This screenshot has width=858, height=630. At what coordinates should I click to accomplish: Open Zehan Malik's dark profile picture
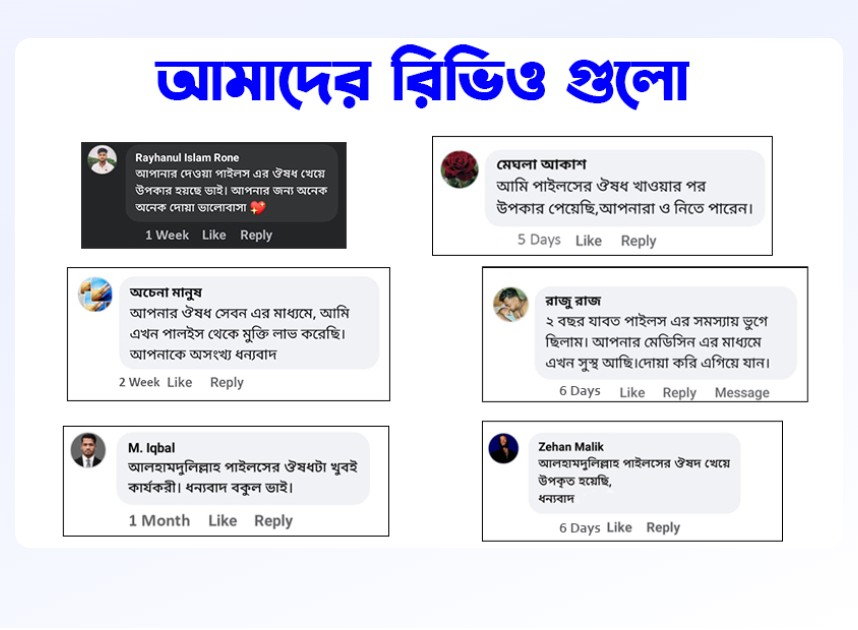point(503,448)
